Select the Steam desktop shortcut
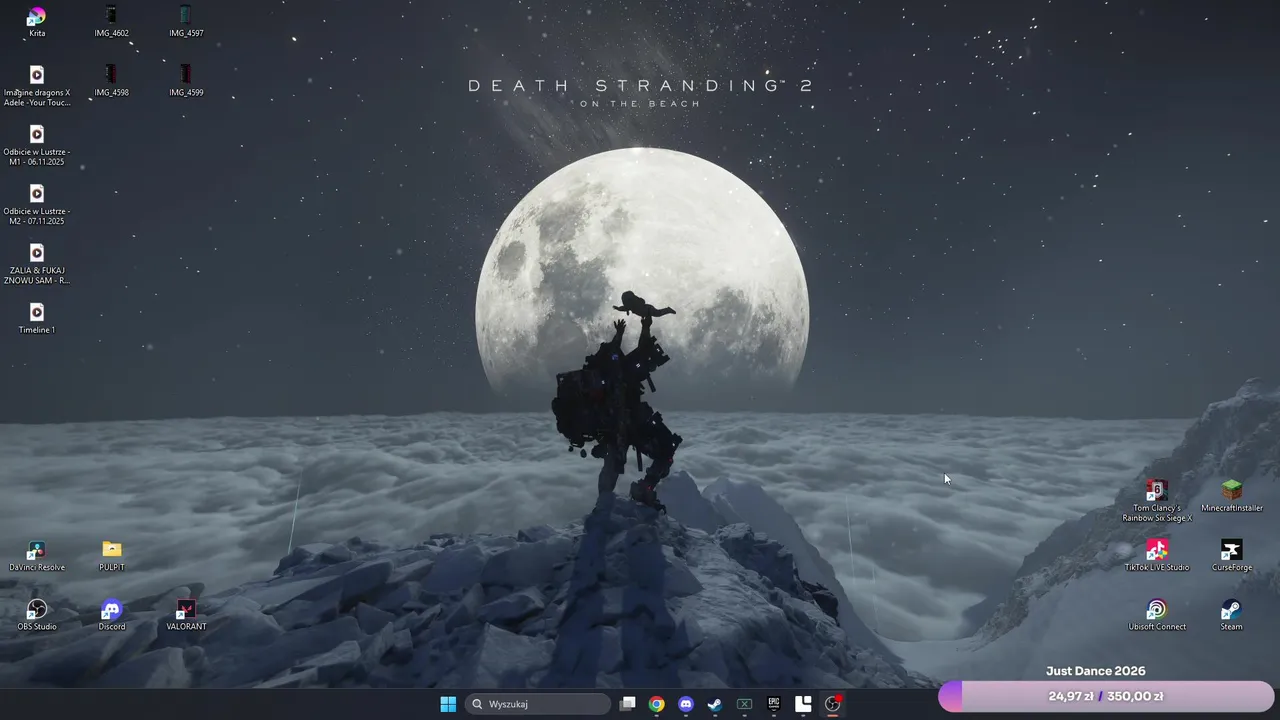This screenshot has height=720, width=1280. pyautogui.click(x=1232, y=615)
